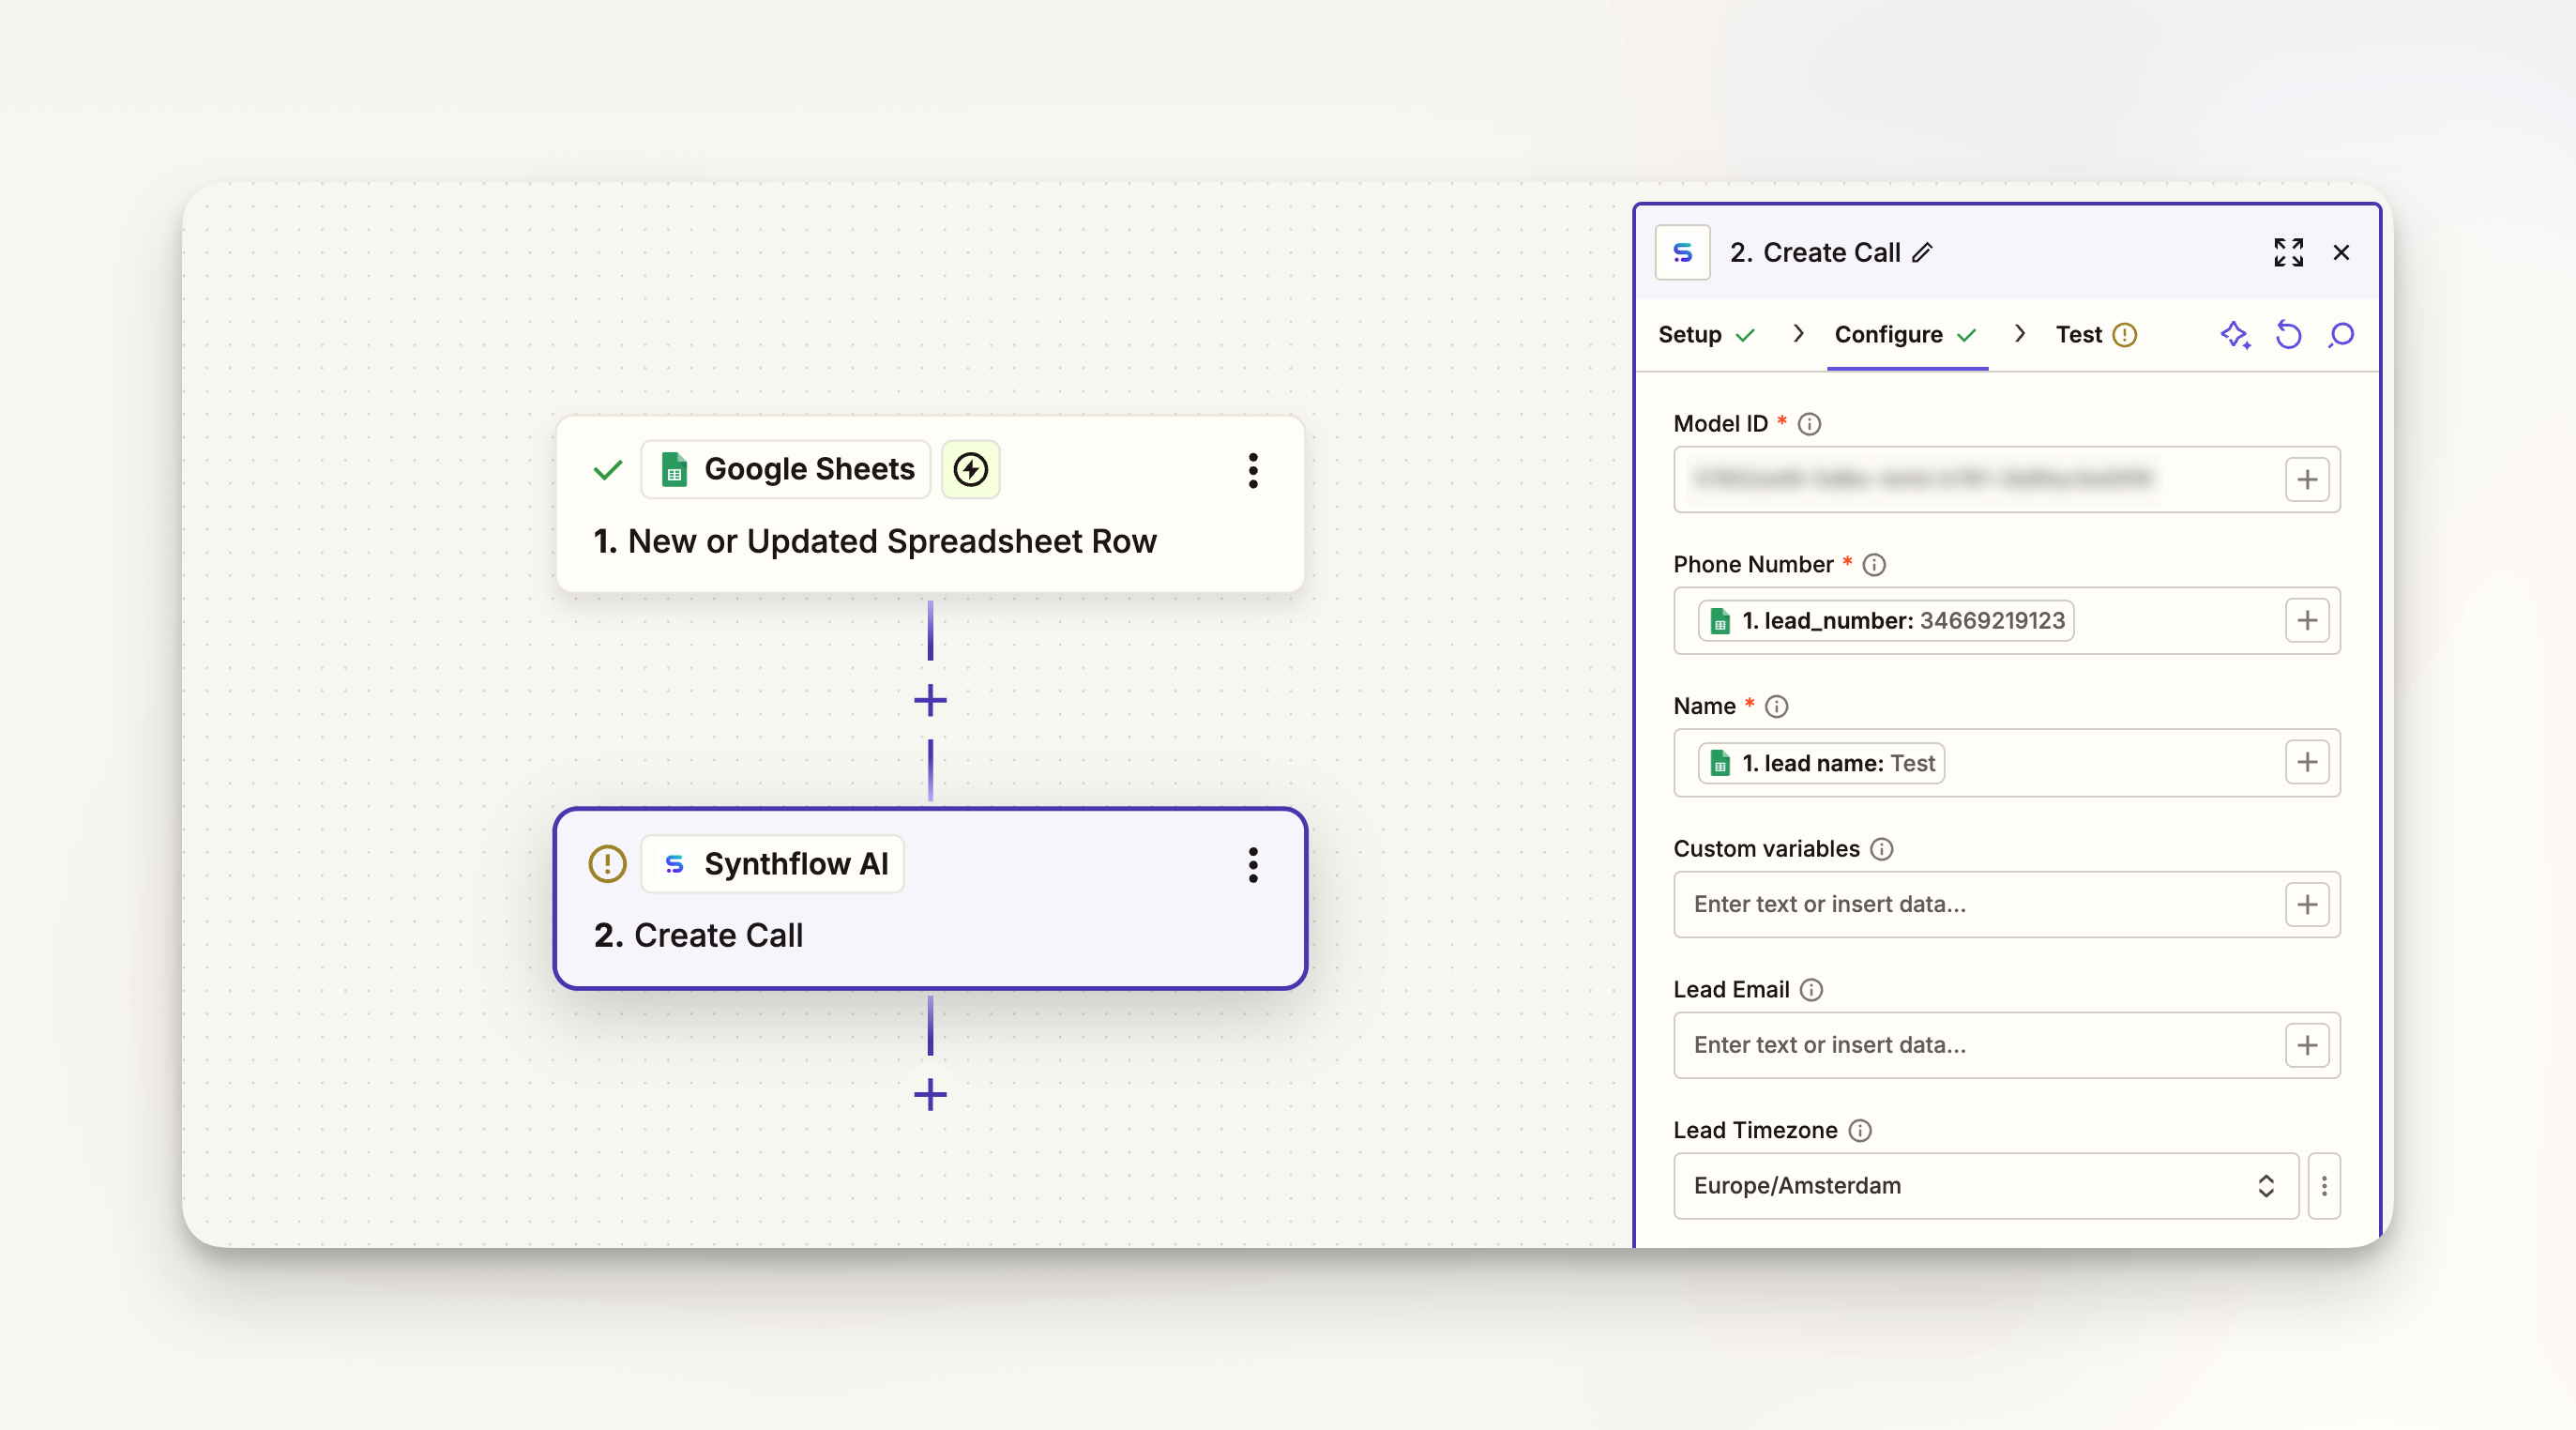Open Google Sheets step three-dot menu

pos(1253,470)
